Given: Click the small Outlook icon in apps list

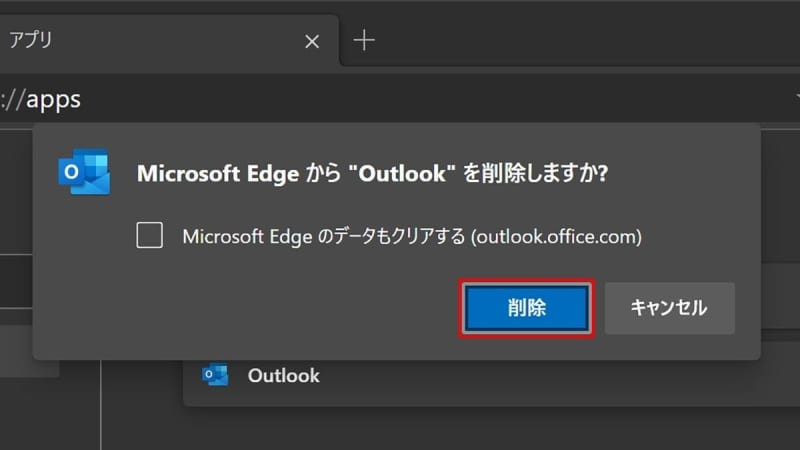Looking at the screenshot, I should point(215,375).
